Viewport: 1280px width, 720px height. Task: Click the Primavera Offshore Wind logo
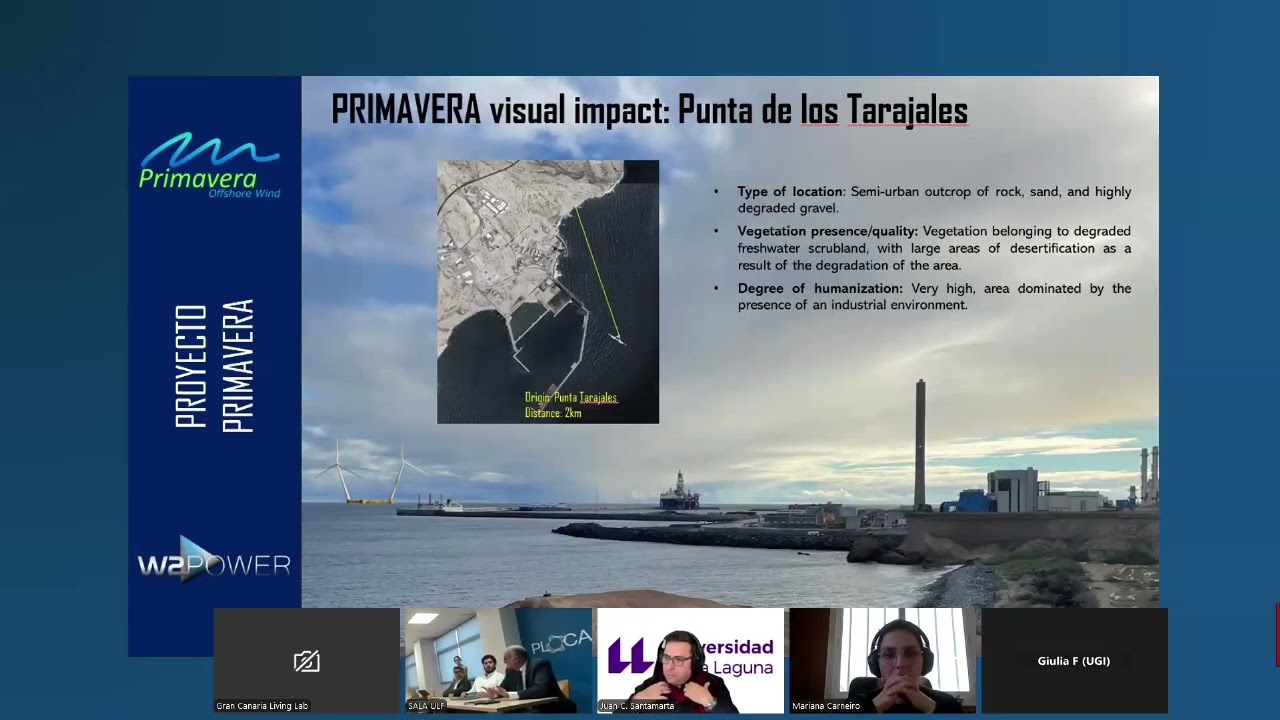[x=210, y=165]
